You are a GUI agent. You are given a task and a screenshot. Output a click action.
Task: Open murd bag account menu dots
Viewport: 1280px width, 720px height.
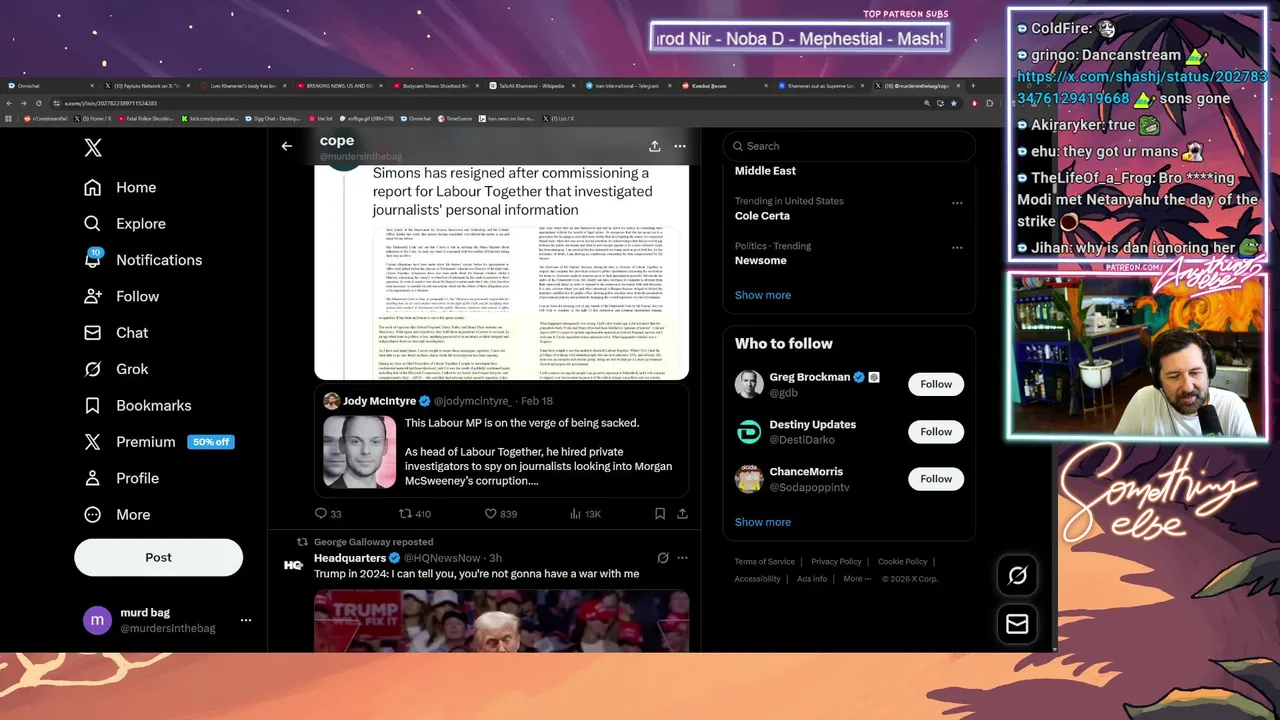click(246, 621)
